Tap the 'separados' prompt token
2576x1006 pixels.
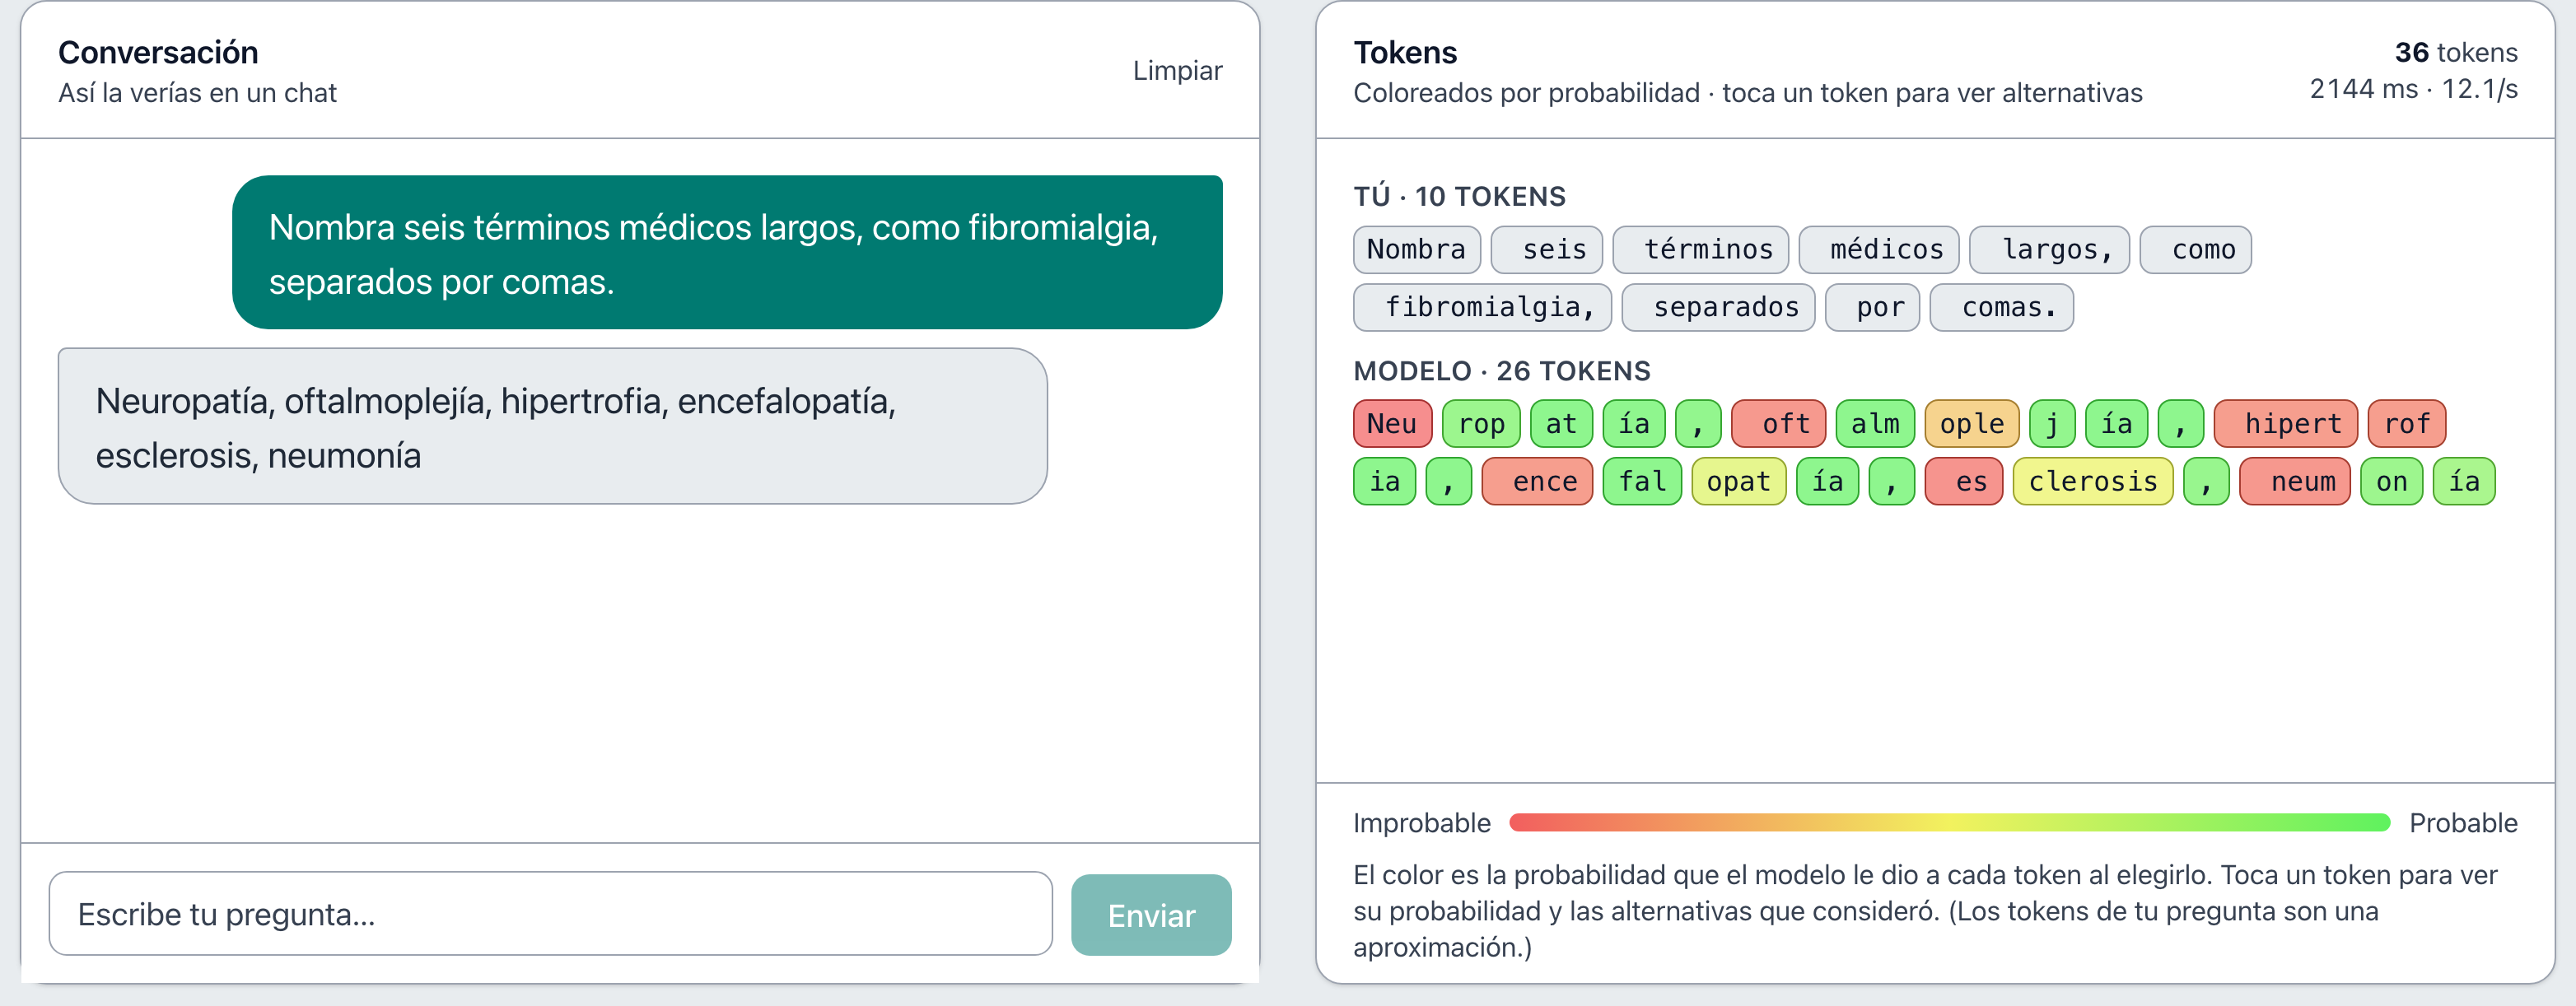(x=1718, y=308)
